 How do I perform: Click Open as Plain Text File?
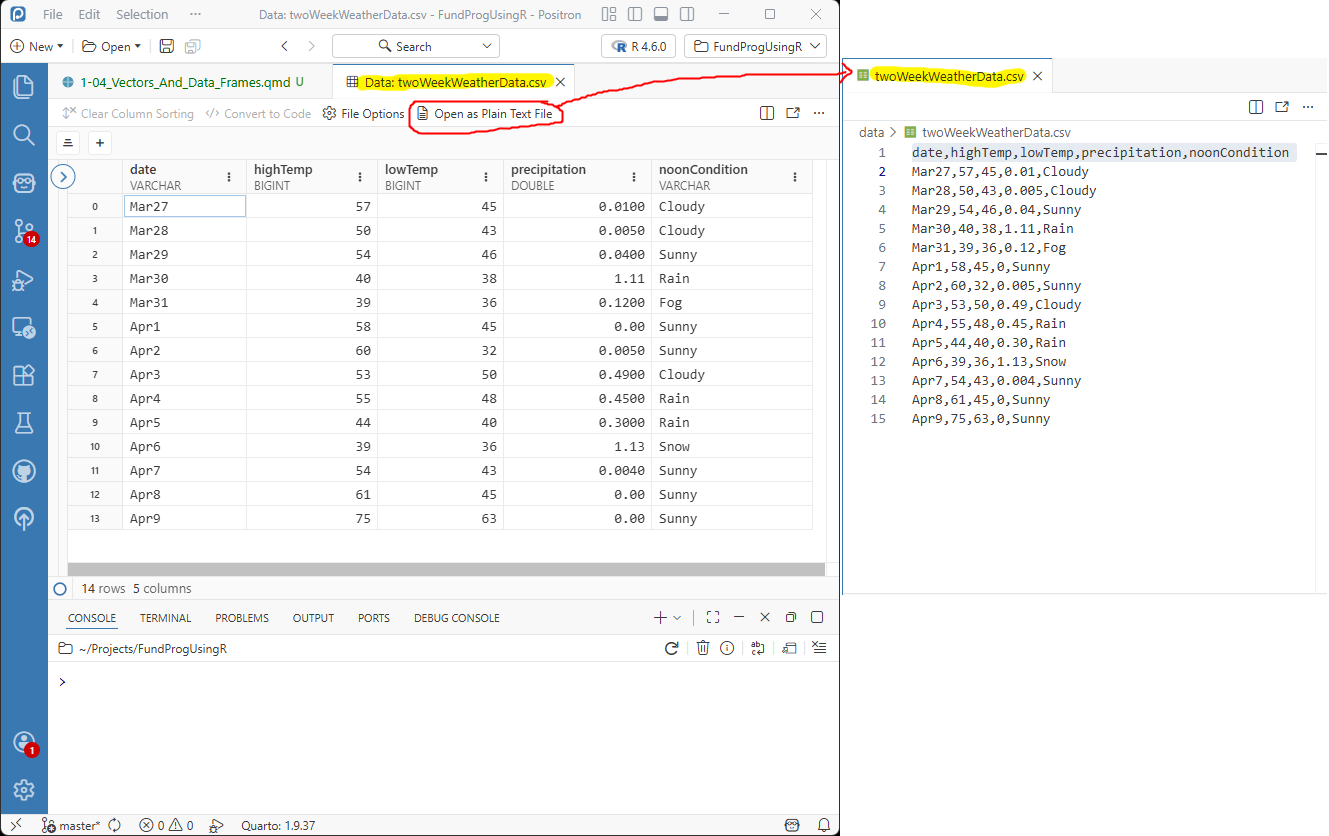coord(485,114)
